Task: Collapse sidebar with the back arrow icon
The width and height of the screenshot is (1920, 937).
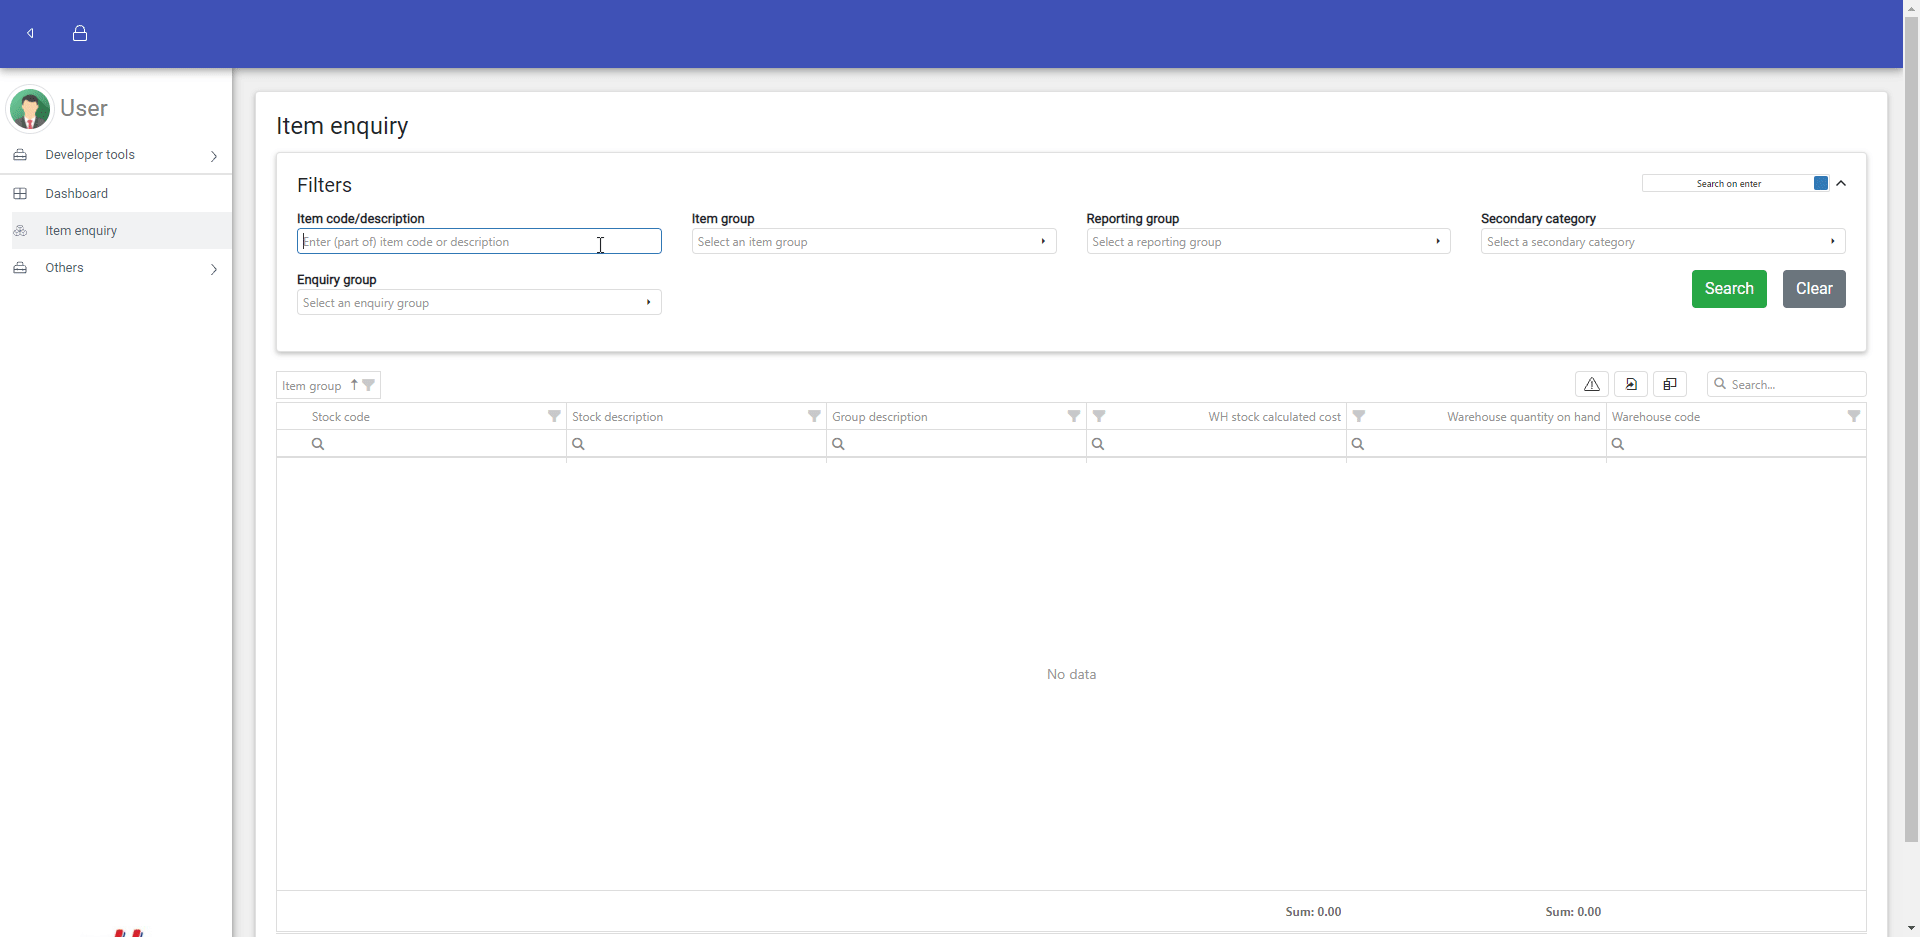Action: click(31, 33)
